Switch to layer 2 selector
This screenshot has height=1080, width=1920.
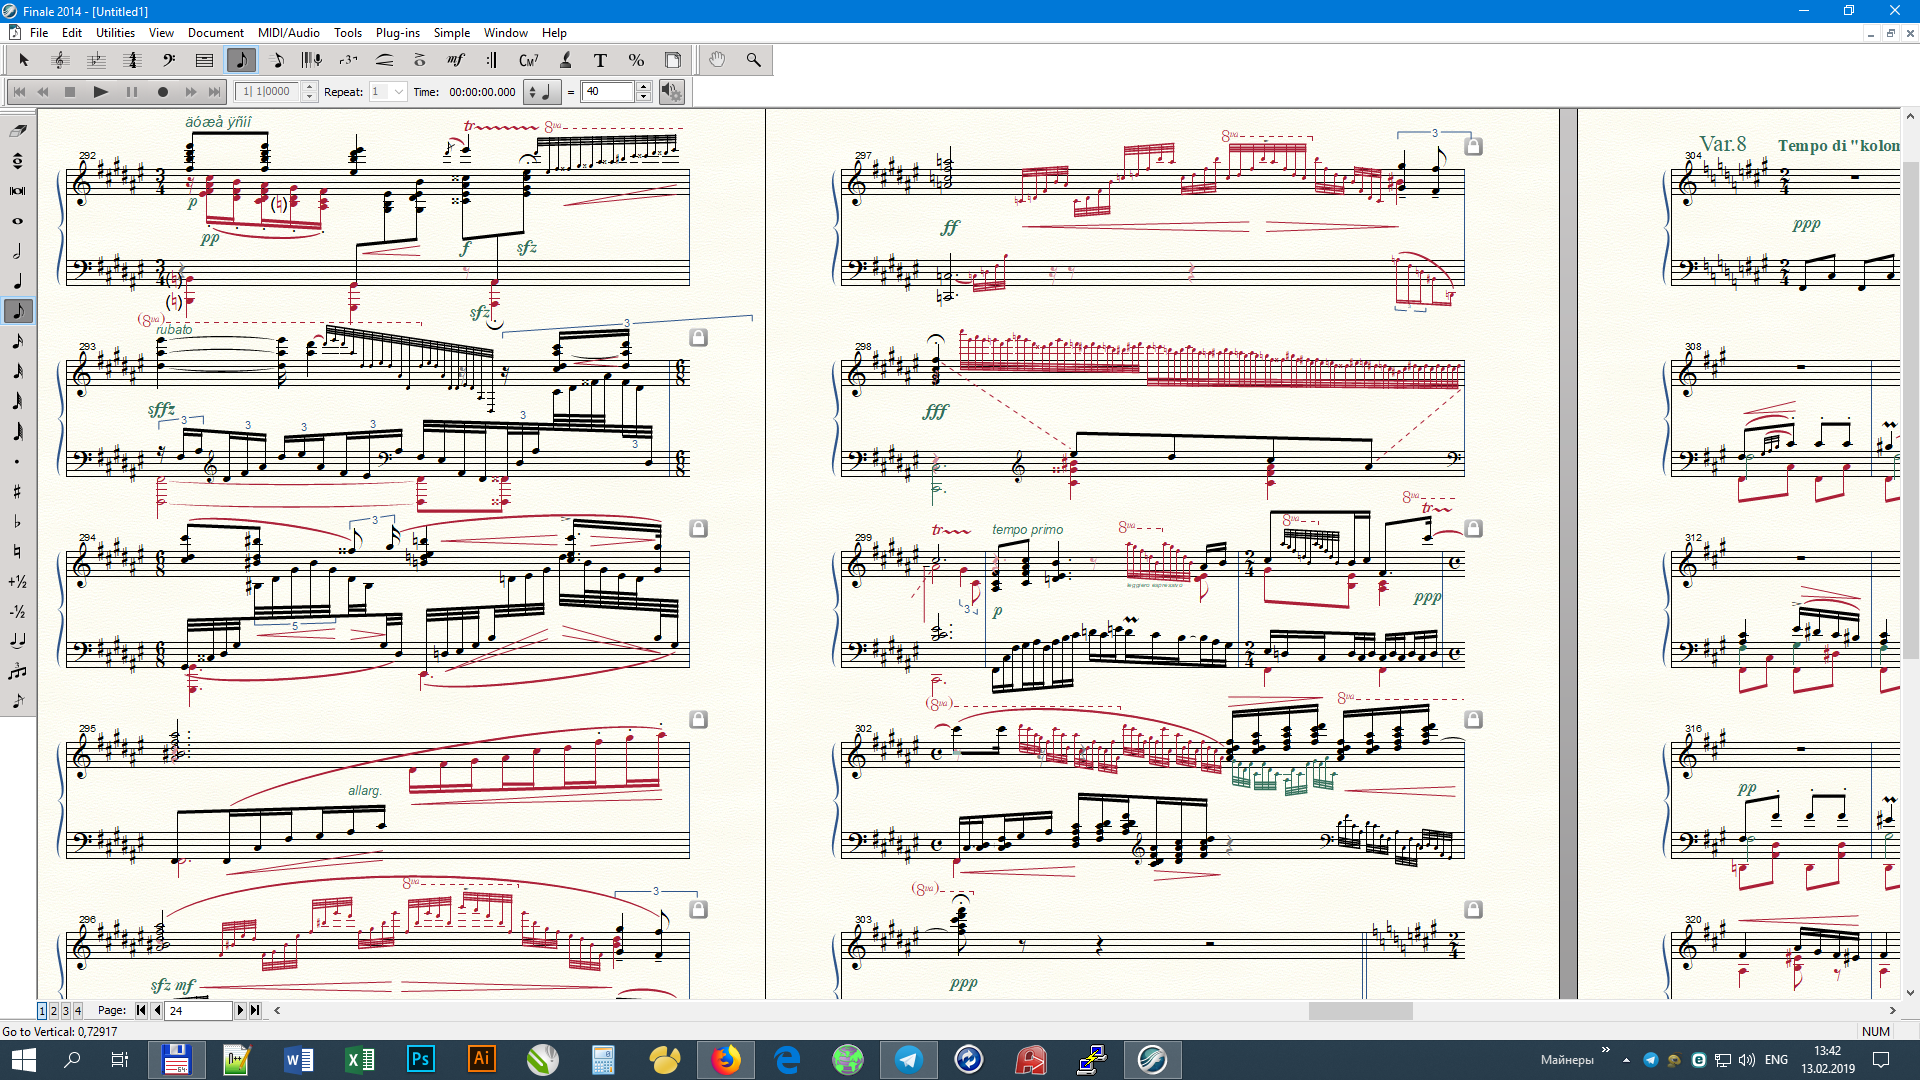(x=54, y=1011)
